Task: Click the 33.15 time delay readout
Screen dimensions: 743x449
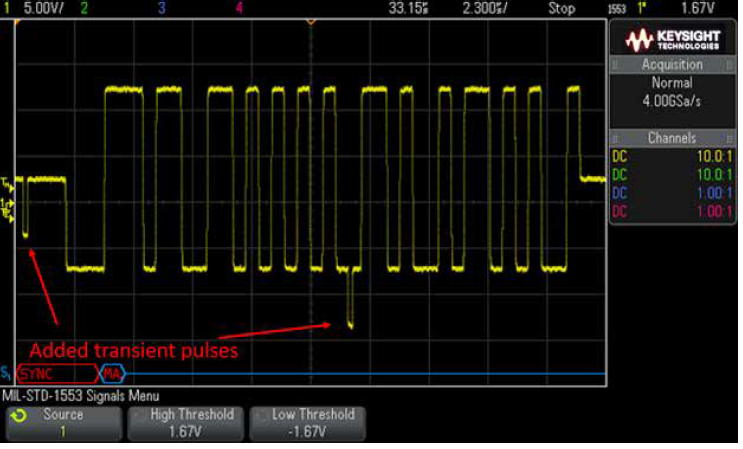Action: 409,8
